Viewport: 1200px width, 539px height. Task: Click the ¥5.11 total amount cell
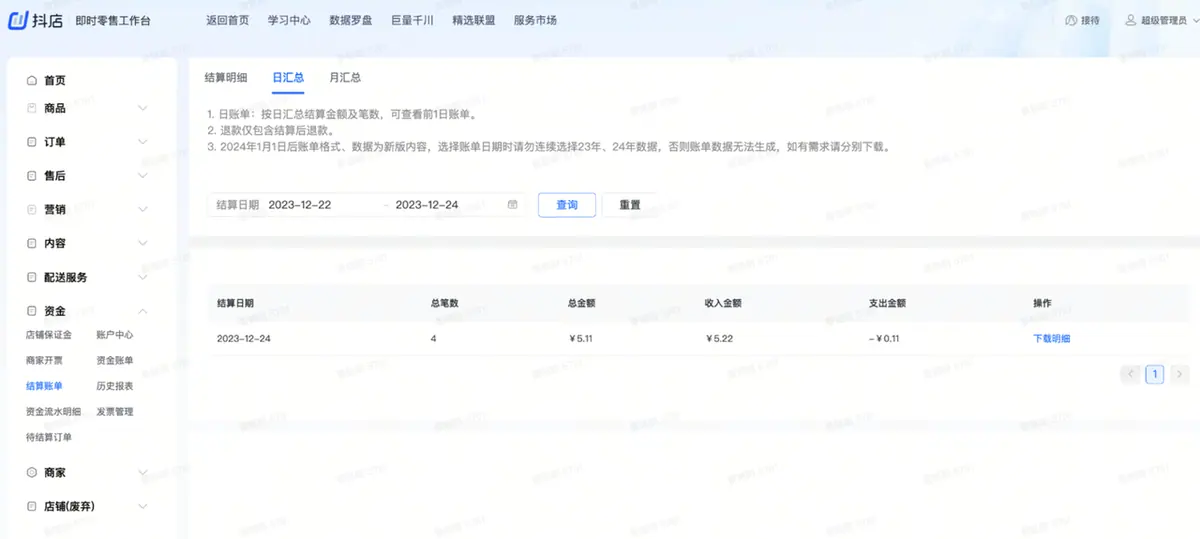pyautogui.click(x=581, y=338)
